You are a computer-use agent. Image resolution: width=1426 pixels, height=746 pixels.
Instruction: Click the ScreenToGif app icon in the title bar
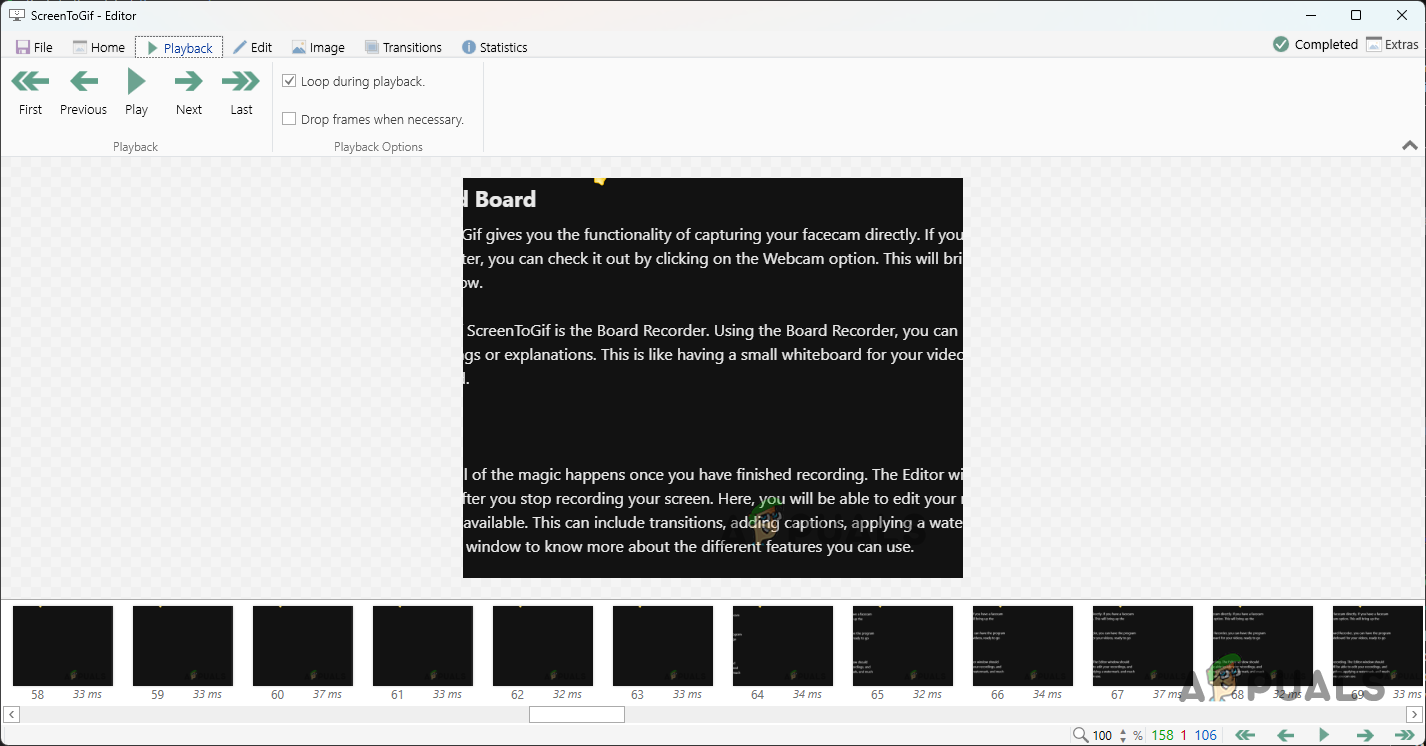(16, 15)
